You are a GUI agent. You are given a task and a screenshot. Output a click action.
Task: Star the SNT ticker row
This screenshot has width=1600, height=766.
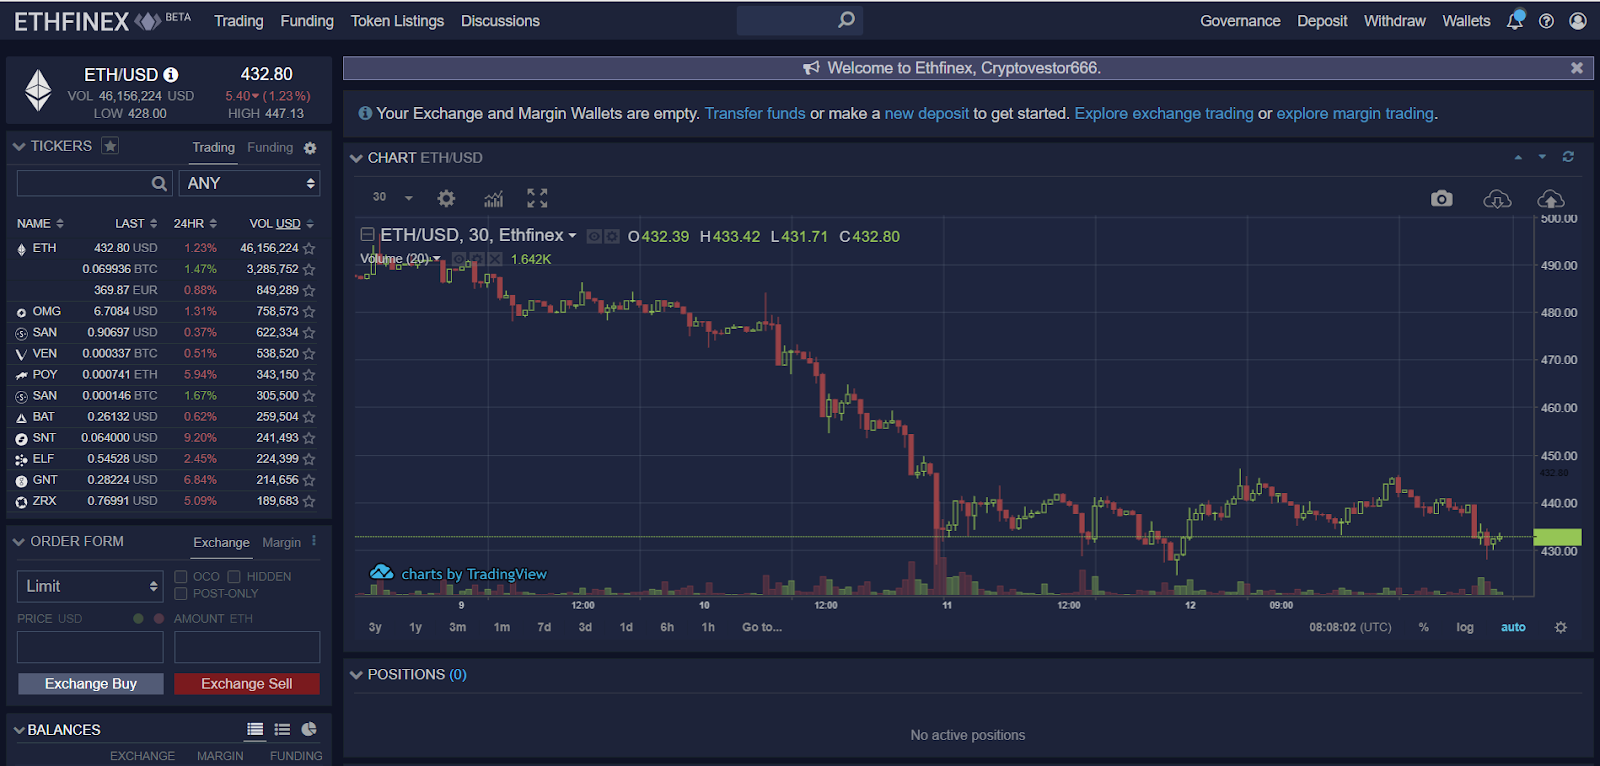pyautogui.click(x=309, y=438)
